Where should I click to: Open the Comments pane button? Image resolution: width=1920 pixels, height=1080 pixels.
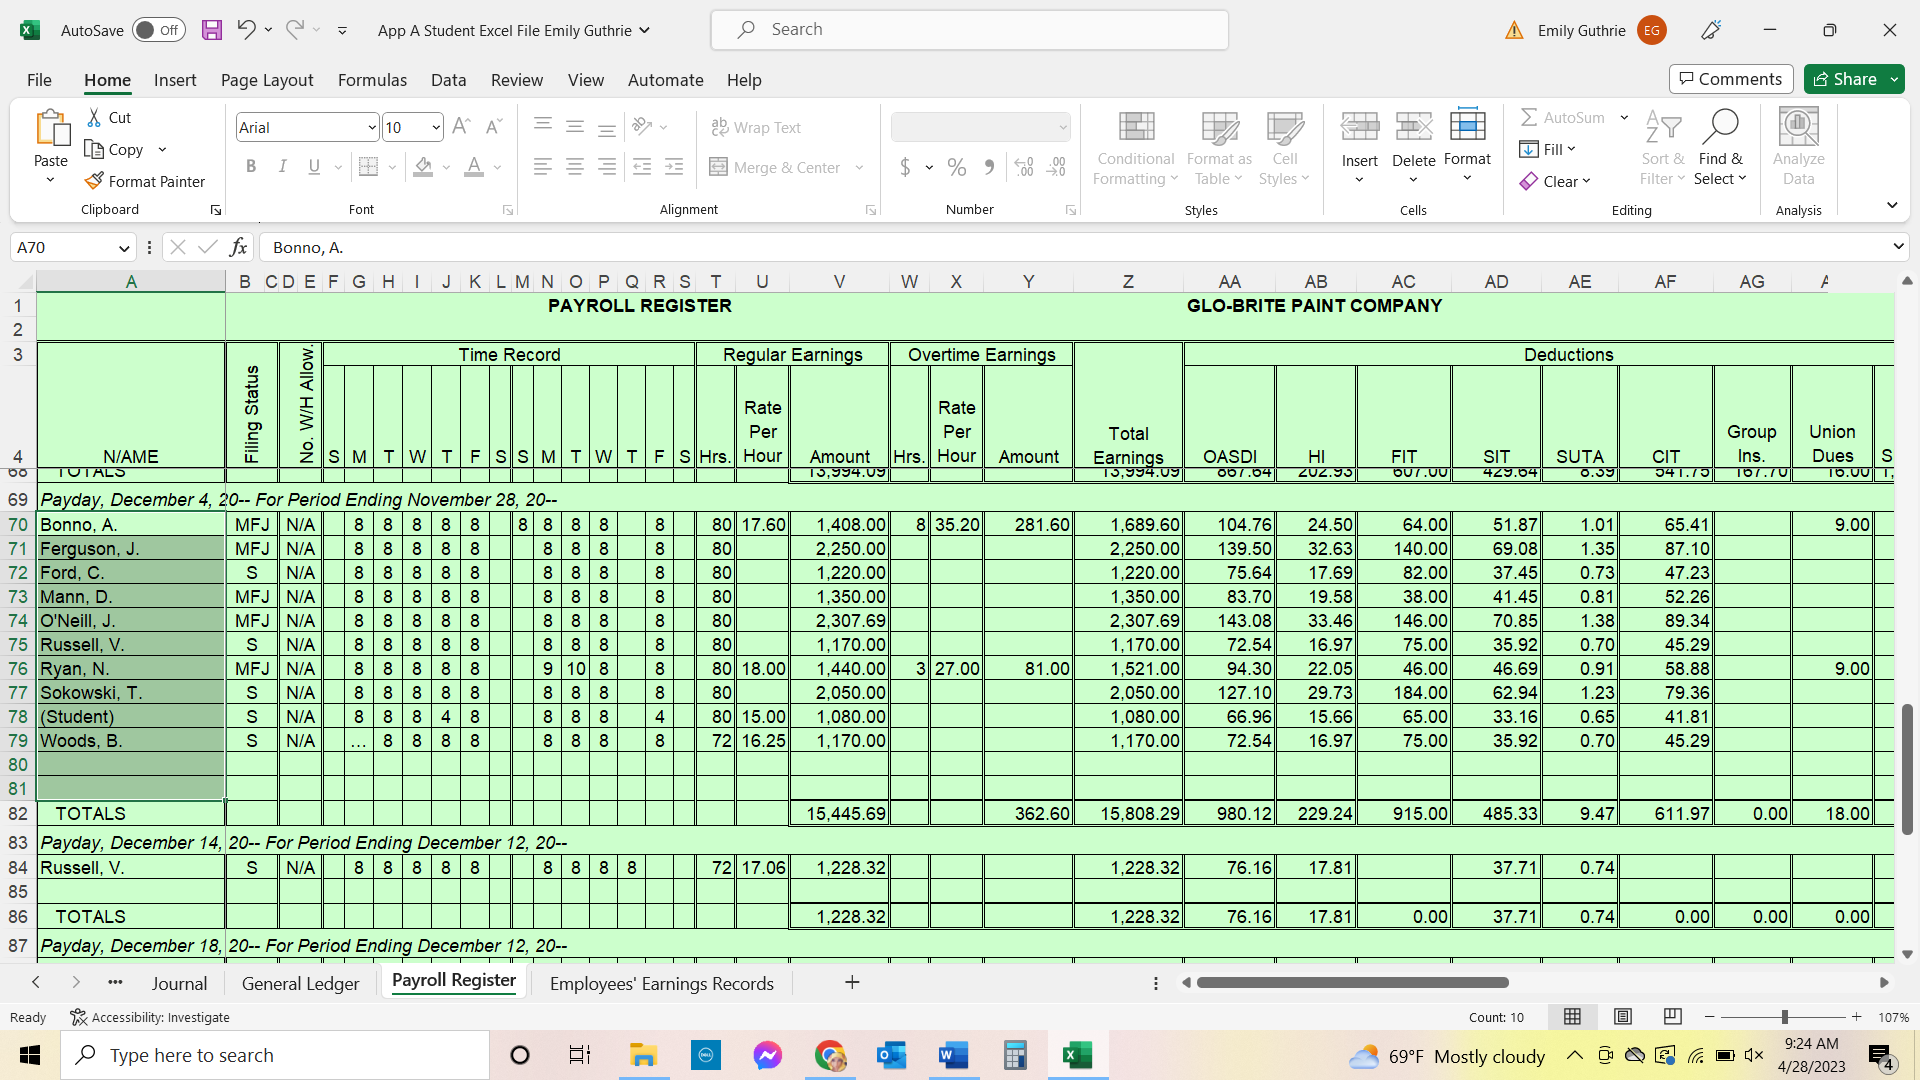coord(1731,79)
